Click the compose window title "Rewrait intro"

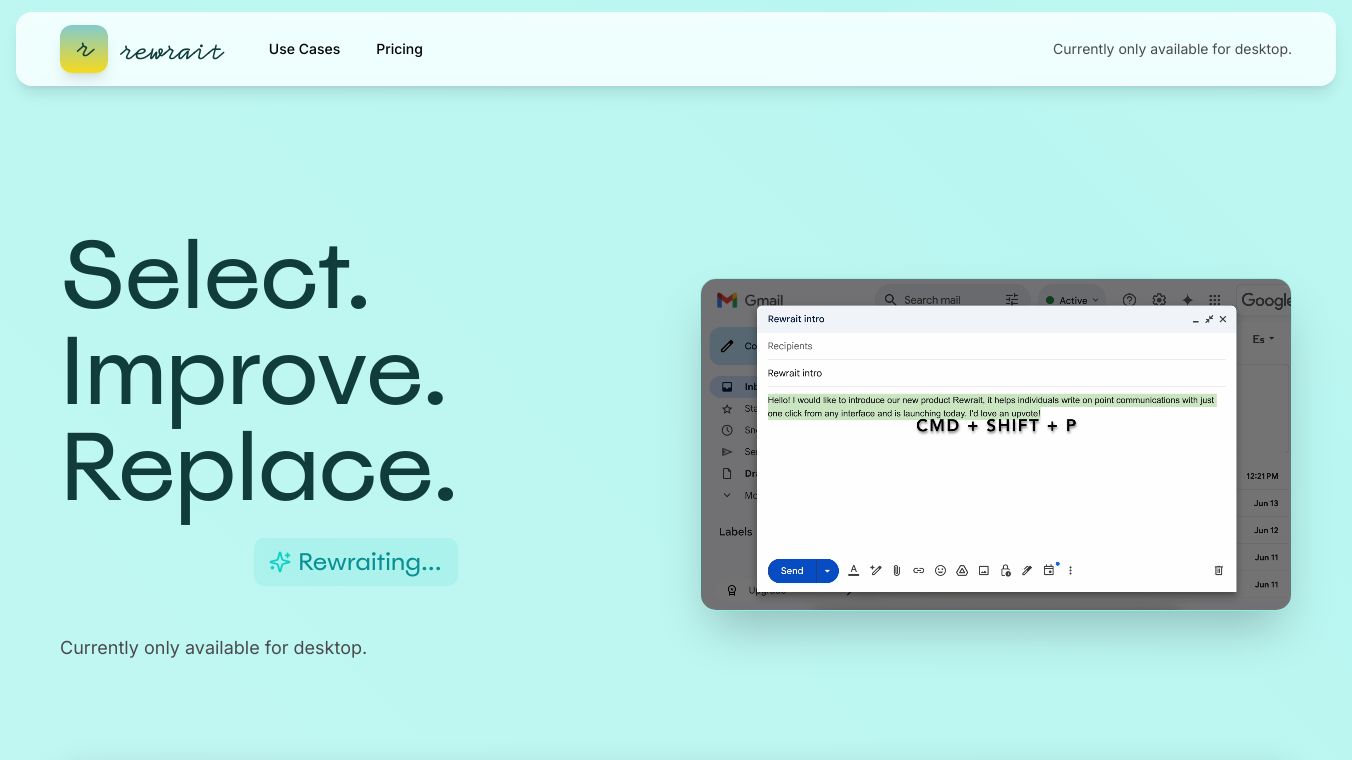pyautogui.click(x=796, y=319)
